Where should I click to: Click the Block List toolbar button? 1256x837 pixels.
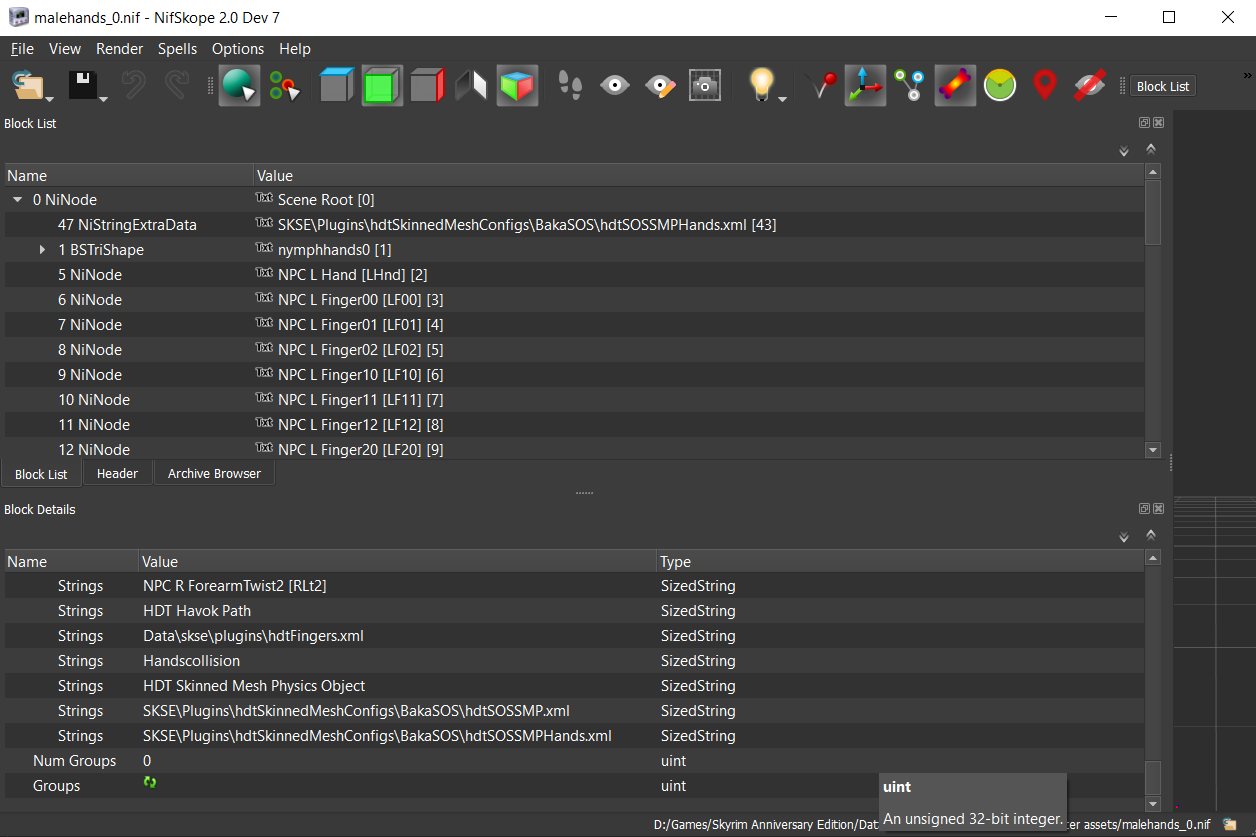[1162, 87]
